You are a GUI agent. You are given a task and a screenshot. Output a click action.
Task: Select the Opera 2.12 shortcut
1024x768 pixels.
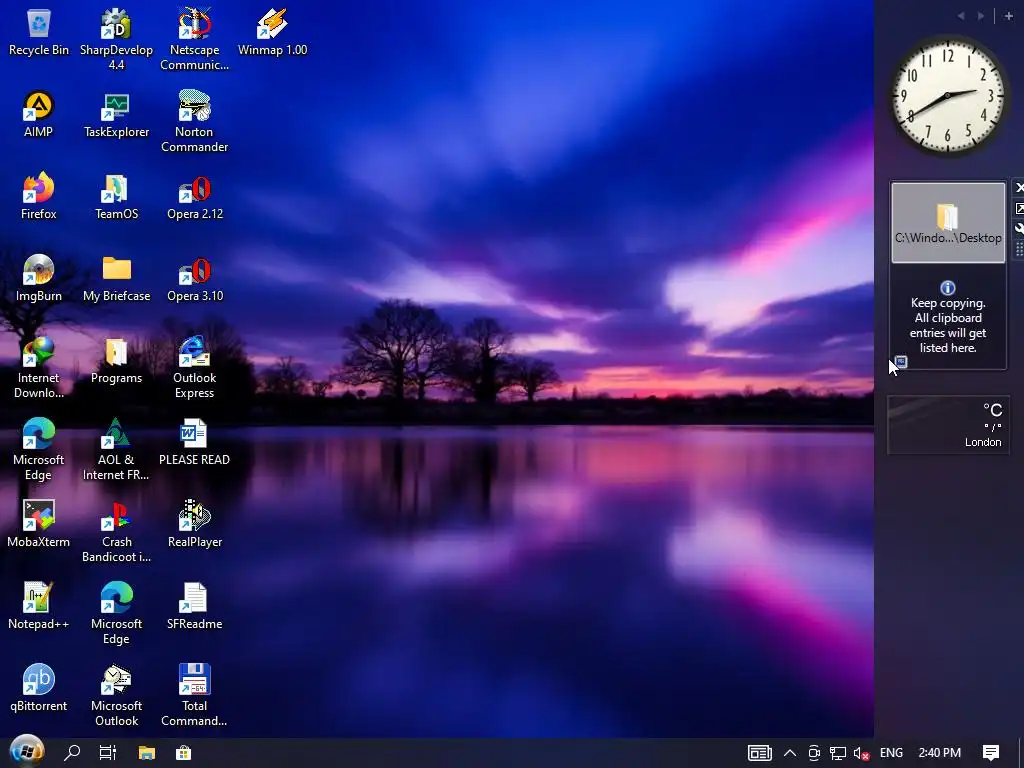pos(195,197)
